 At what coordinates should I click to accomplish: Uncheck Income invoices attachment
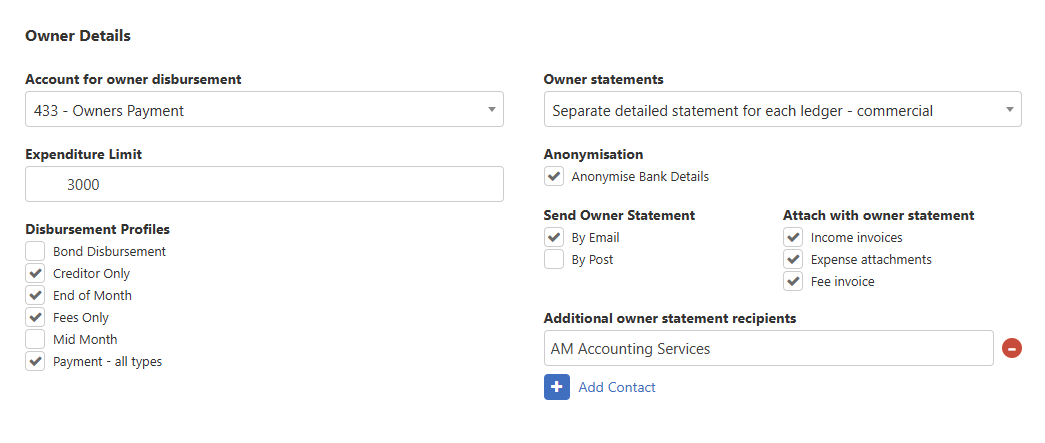(x=793, y=238)
